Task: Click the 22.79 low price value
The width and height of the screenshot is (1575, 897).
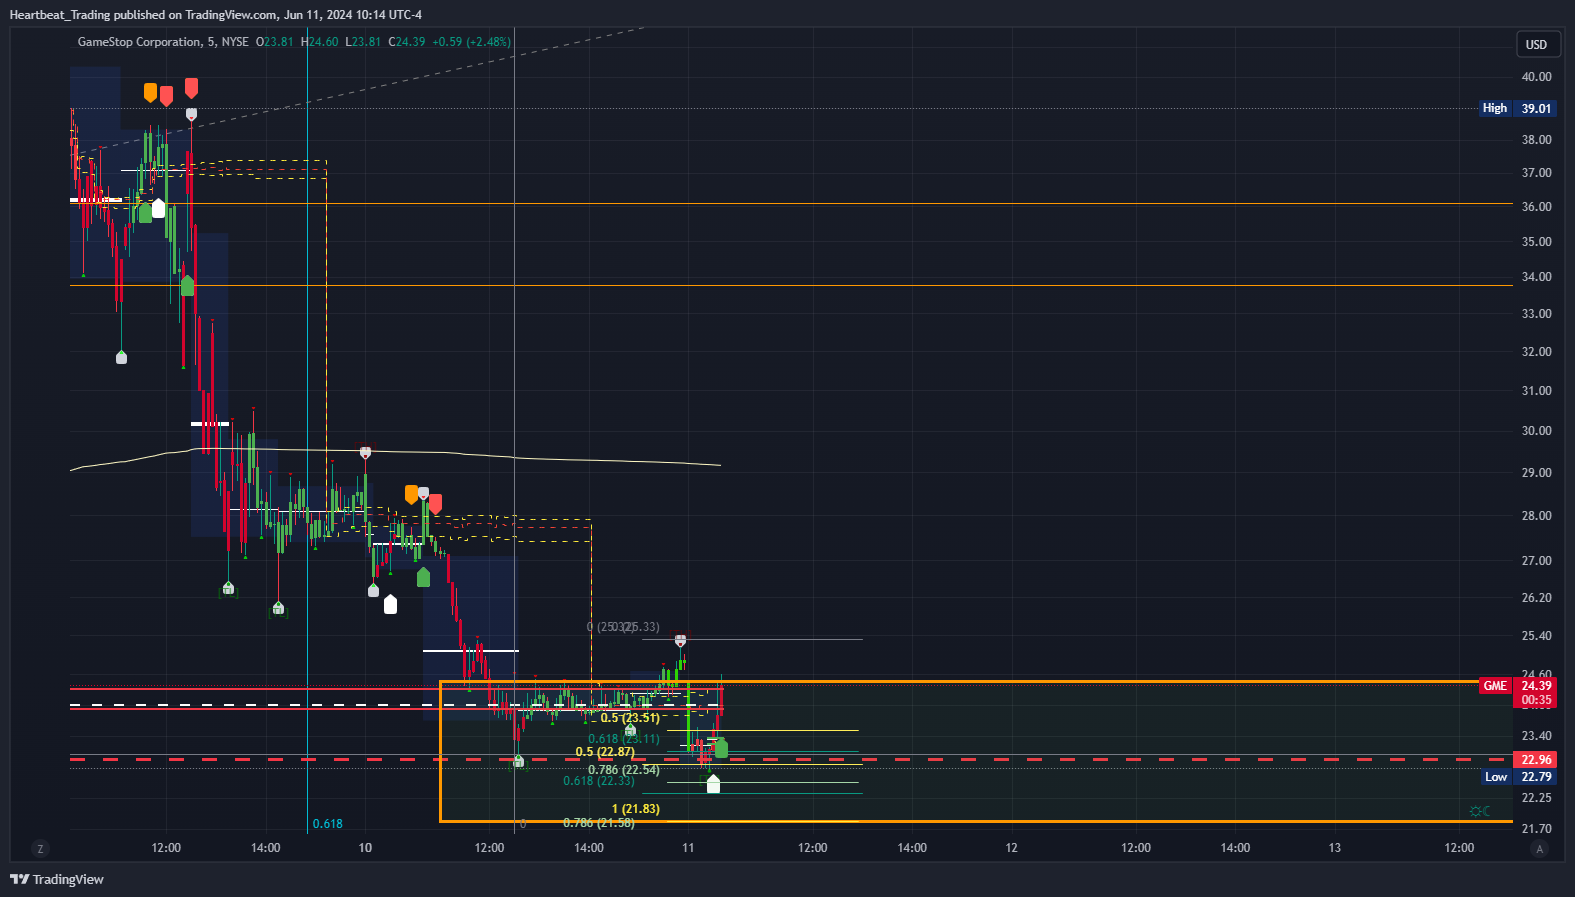Action: [1536, 777]
